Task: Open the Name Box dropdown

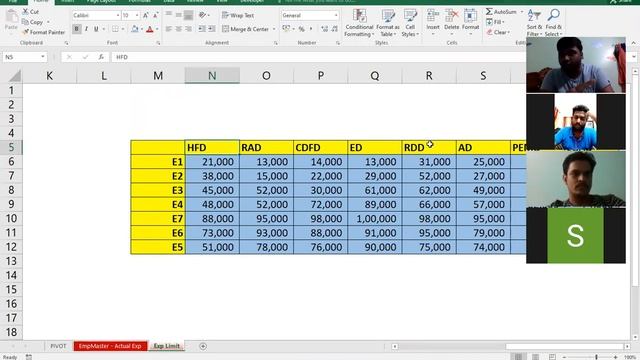Action: (x=42, y=57)
